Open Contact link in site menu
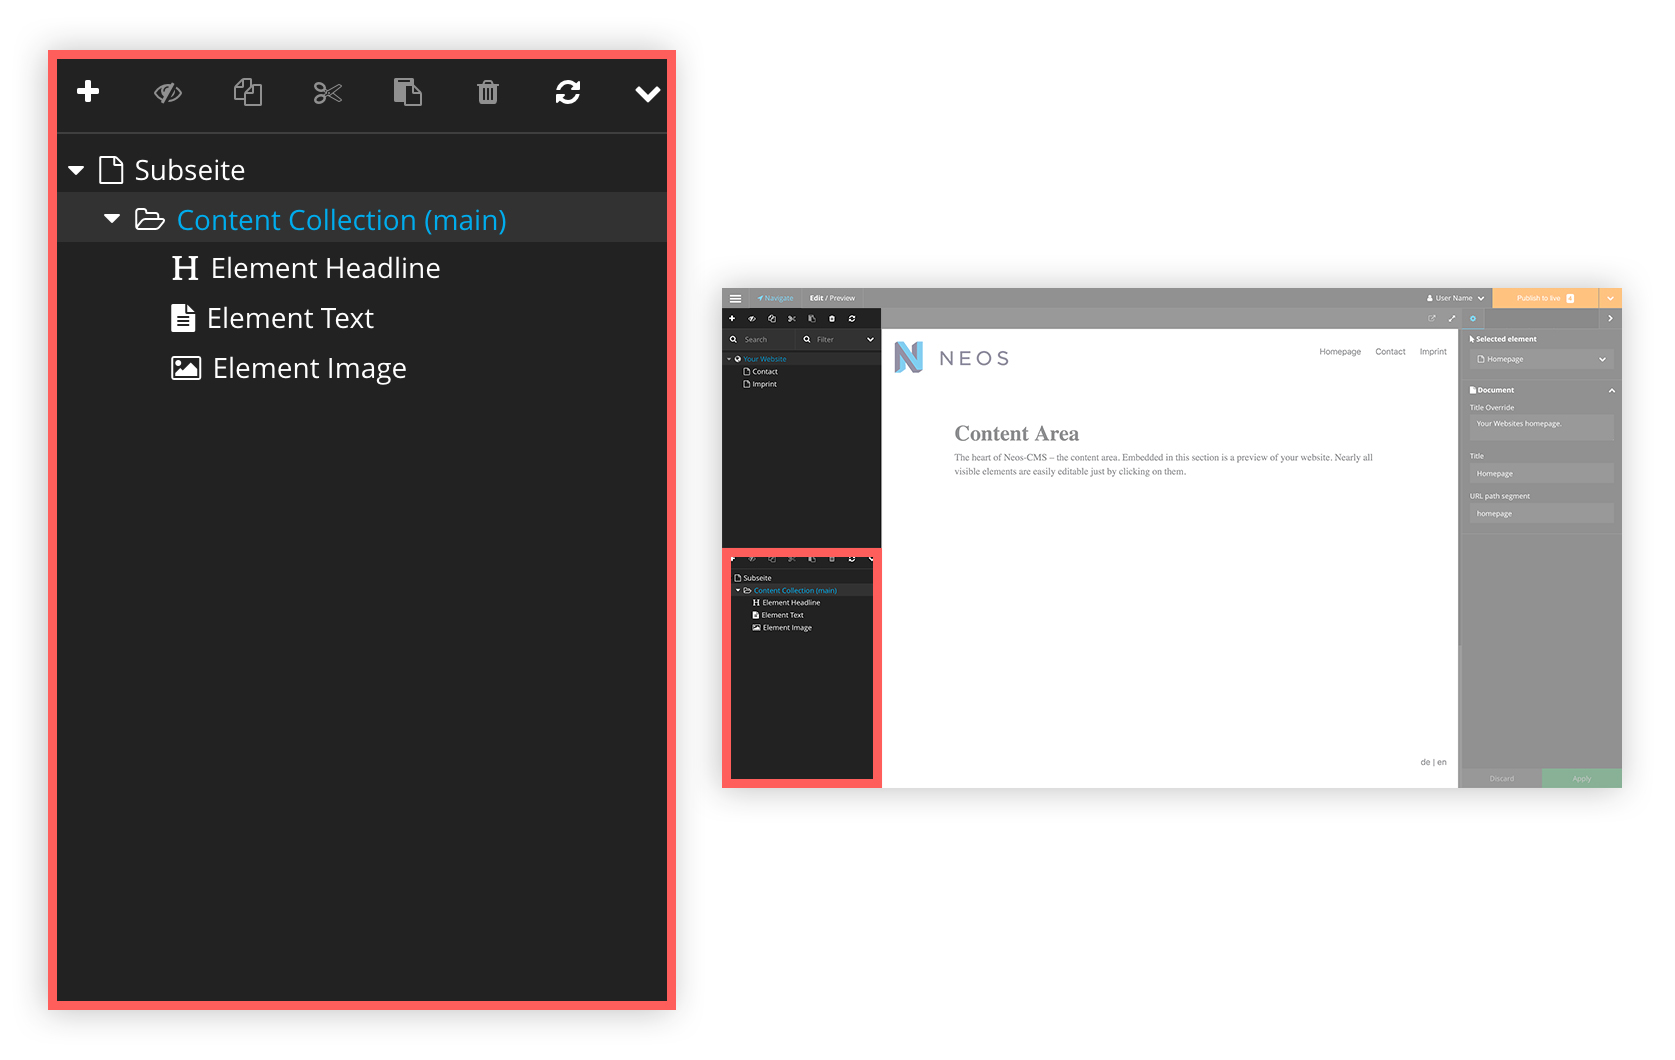 (1390, 352)
